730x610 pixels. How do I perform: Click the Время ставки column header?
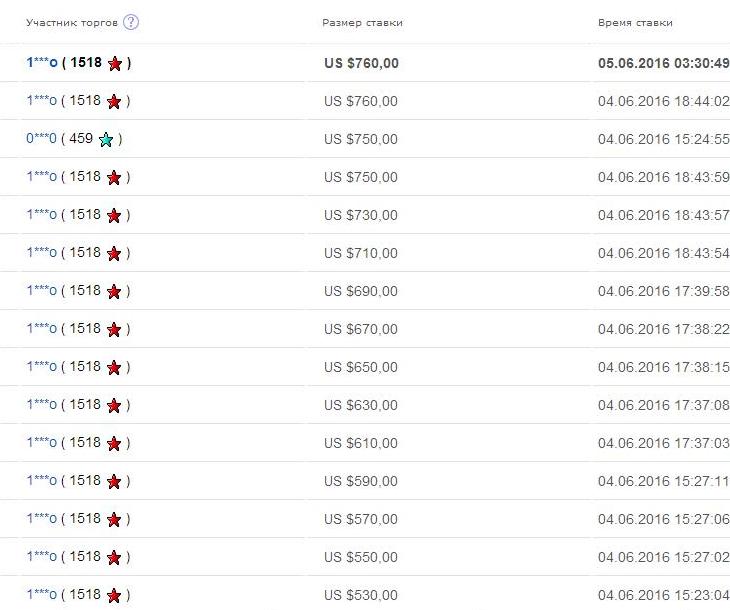(x=635, y=23)
